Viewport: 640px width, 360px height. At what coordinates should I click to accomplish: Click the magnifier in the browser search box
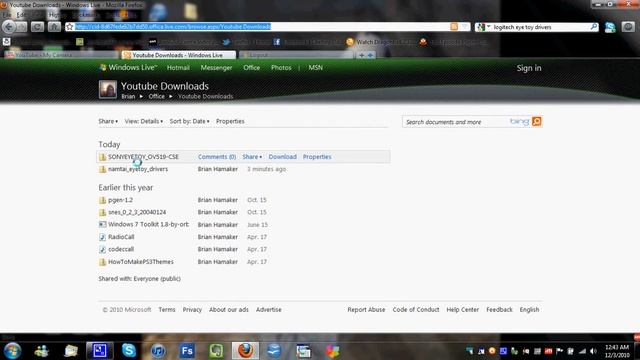(x=594, y=27)
